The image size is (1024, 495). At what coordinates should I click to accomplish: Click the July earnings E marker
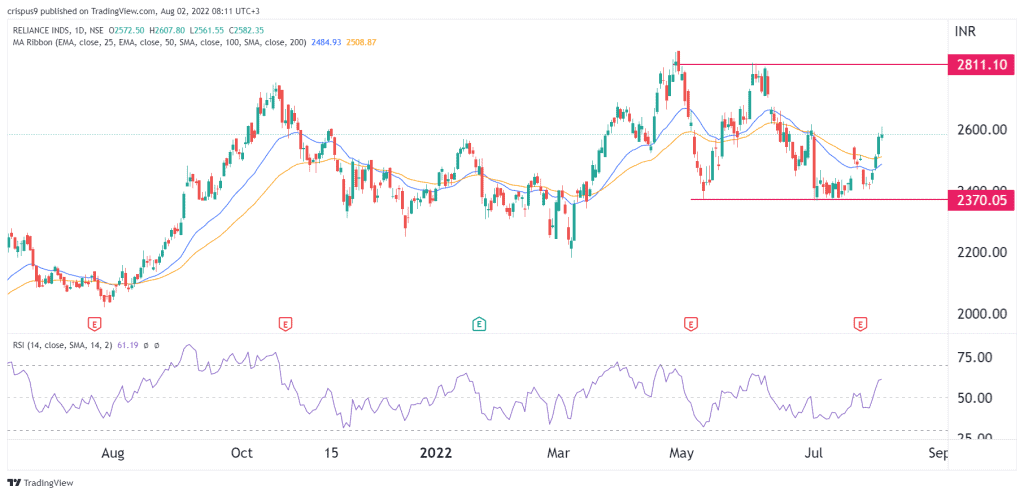(x=861, y=323)
